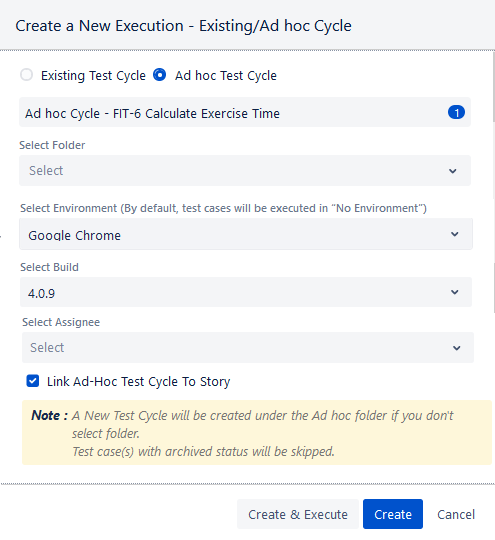Click the Select Assignee label

[x=61, y=322]
